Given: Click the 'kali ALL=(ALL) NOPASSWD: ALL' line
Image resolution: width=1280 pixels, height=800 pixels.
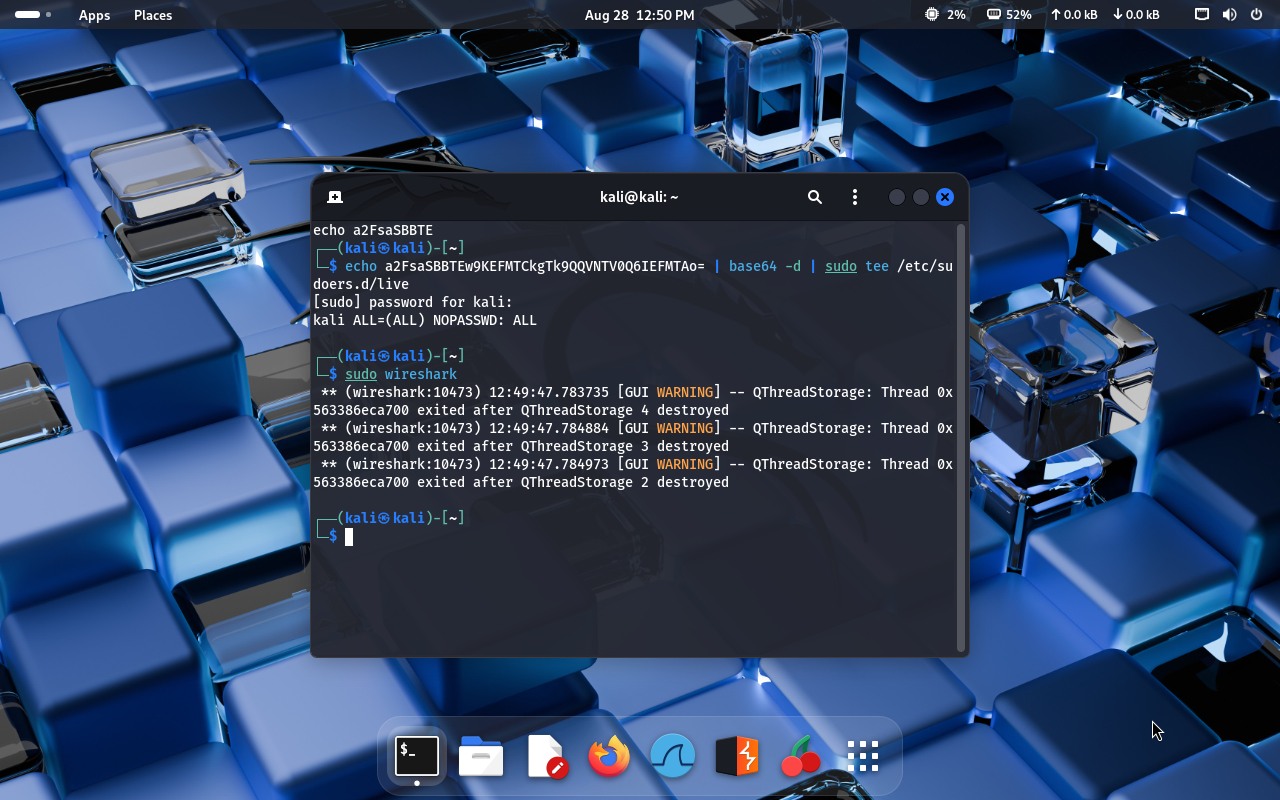Looking at the screenshot, I should pyautogui.click(x=425, y=320).
